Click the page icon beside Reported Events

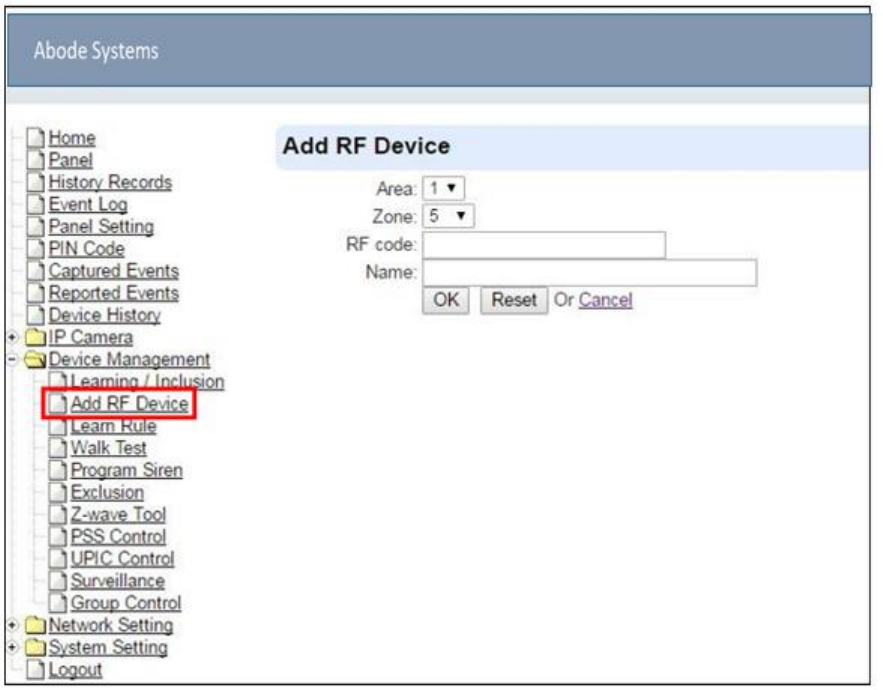(36, 293)
